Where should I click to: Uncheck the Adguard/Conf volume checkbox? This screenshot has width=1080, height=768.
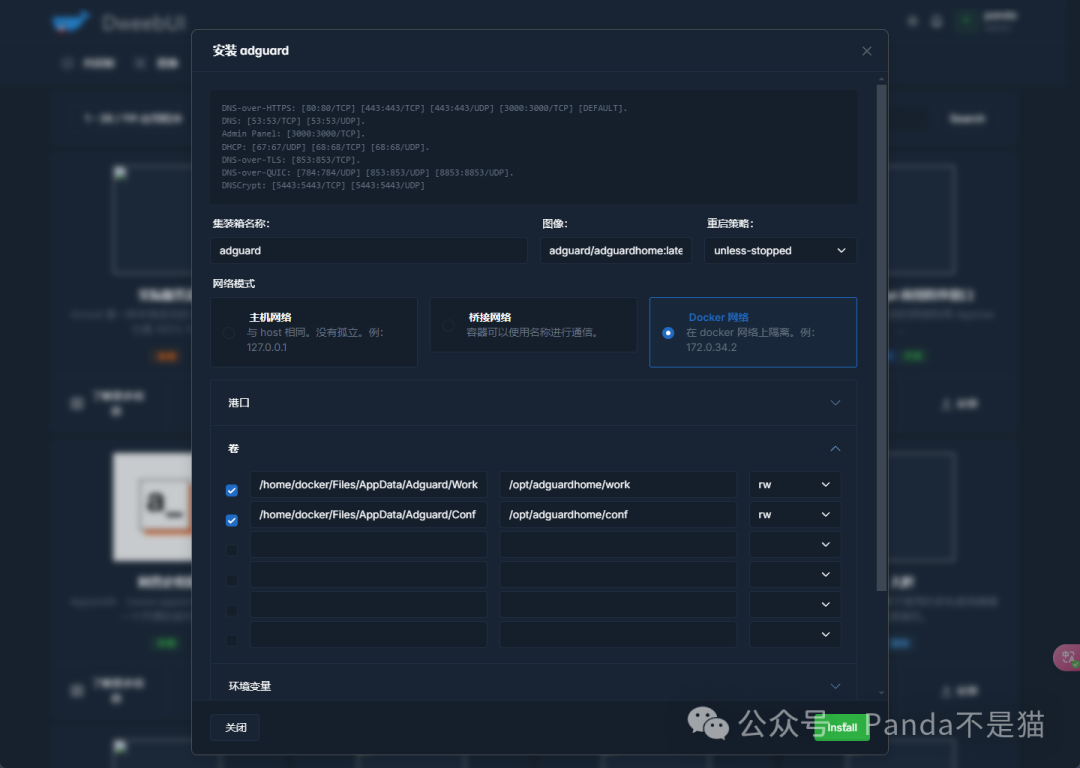(x=231, y=520)
